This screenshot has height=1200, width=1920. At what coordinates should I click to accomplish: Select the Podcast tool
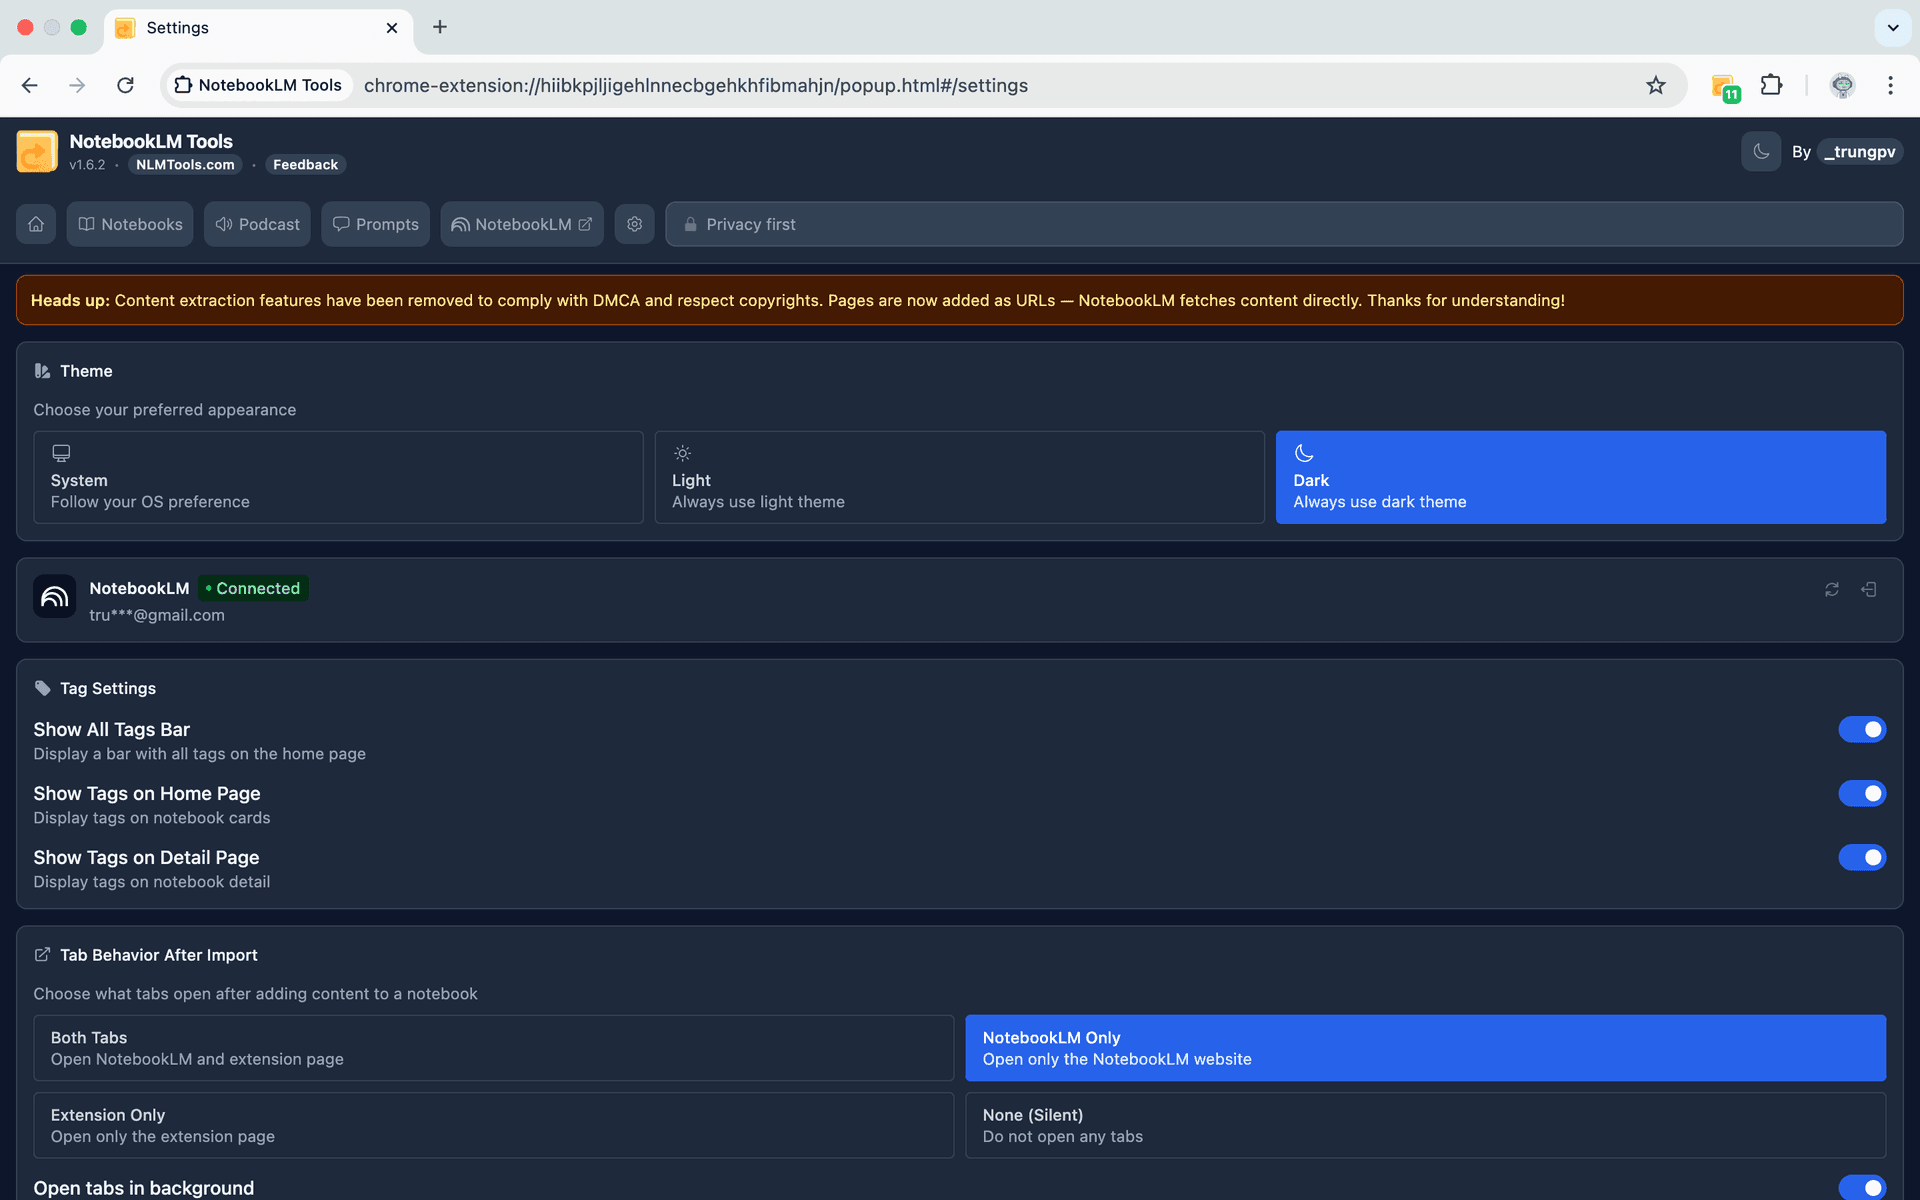point(256,224)
